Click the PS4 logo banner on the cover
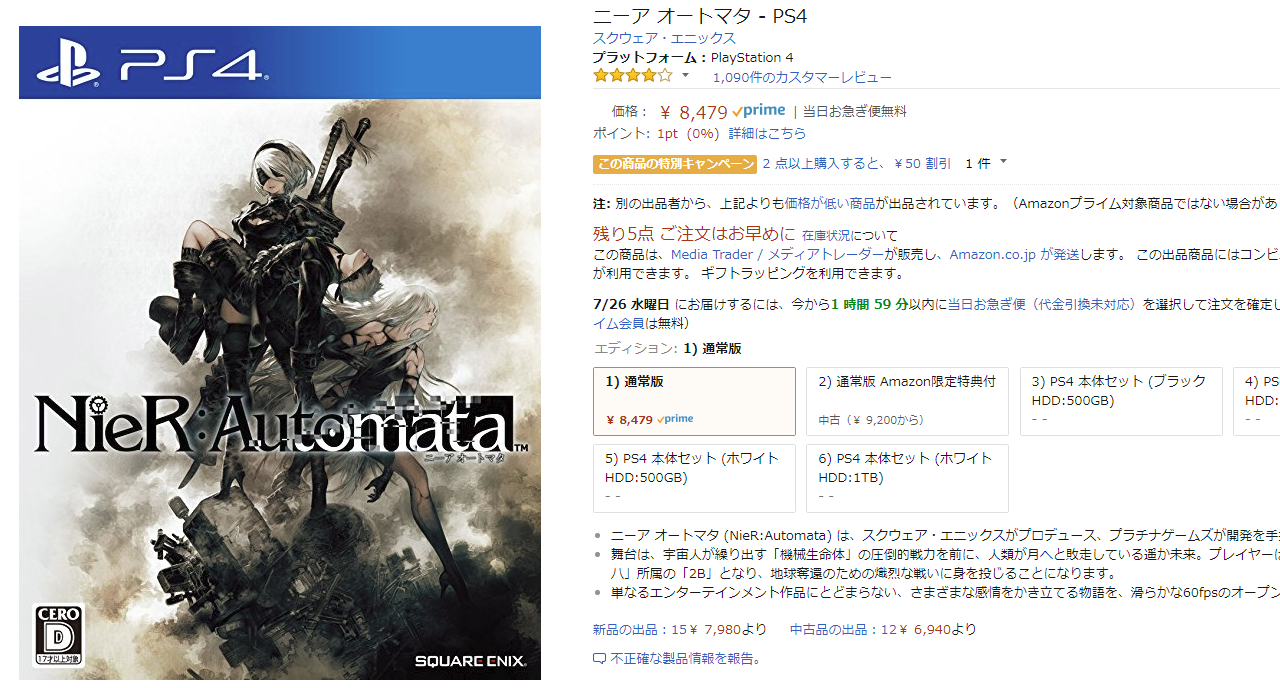 (280, 62)
